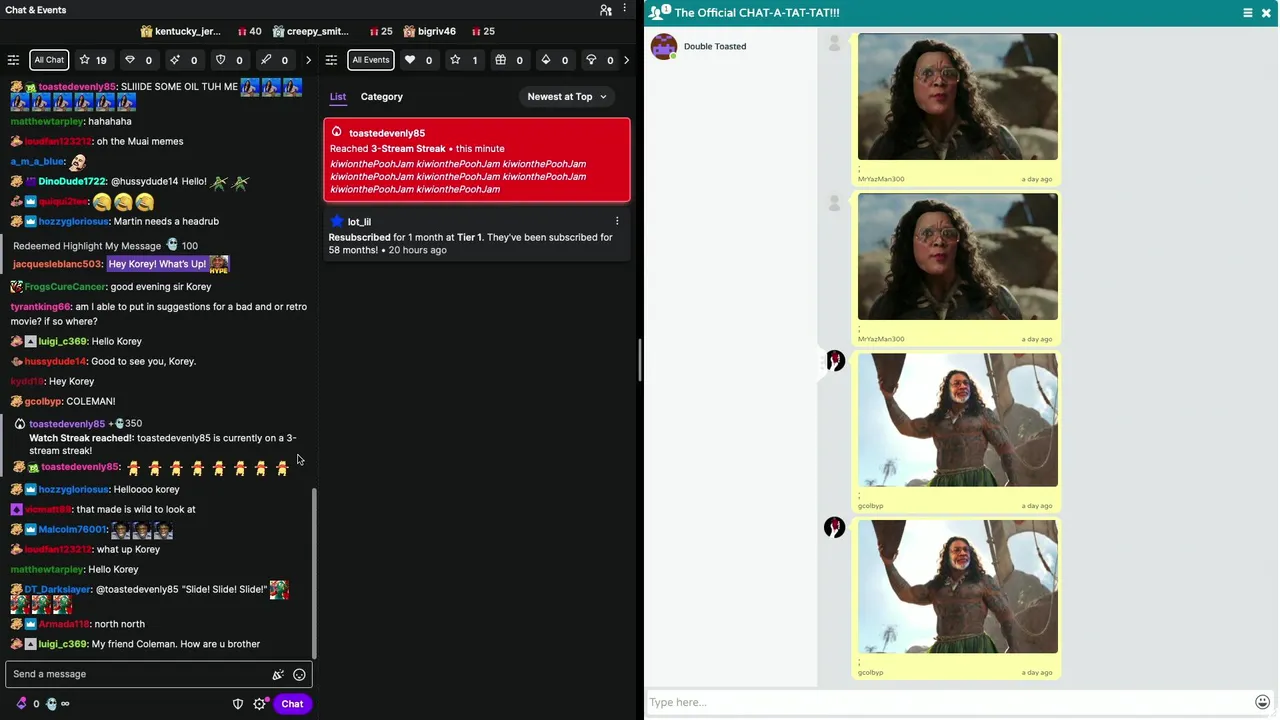Toggle the heart follows event filter
The height and width of the screenshot is (720, 1280).
418,60
